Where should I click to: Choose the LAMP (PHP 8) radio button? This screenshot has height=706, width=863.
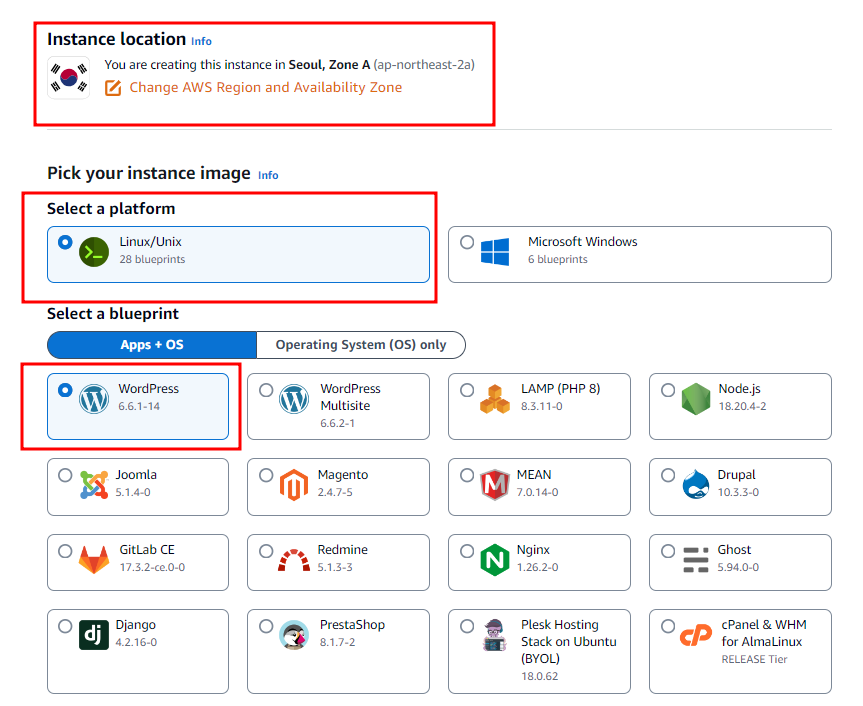click(x=467, y=390)
